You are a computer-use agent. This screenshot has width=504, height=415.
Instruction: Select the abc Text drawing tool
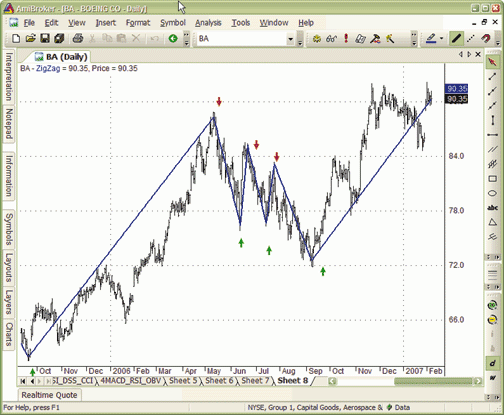pos(492,208)
